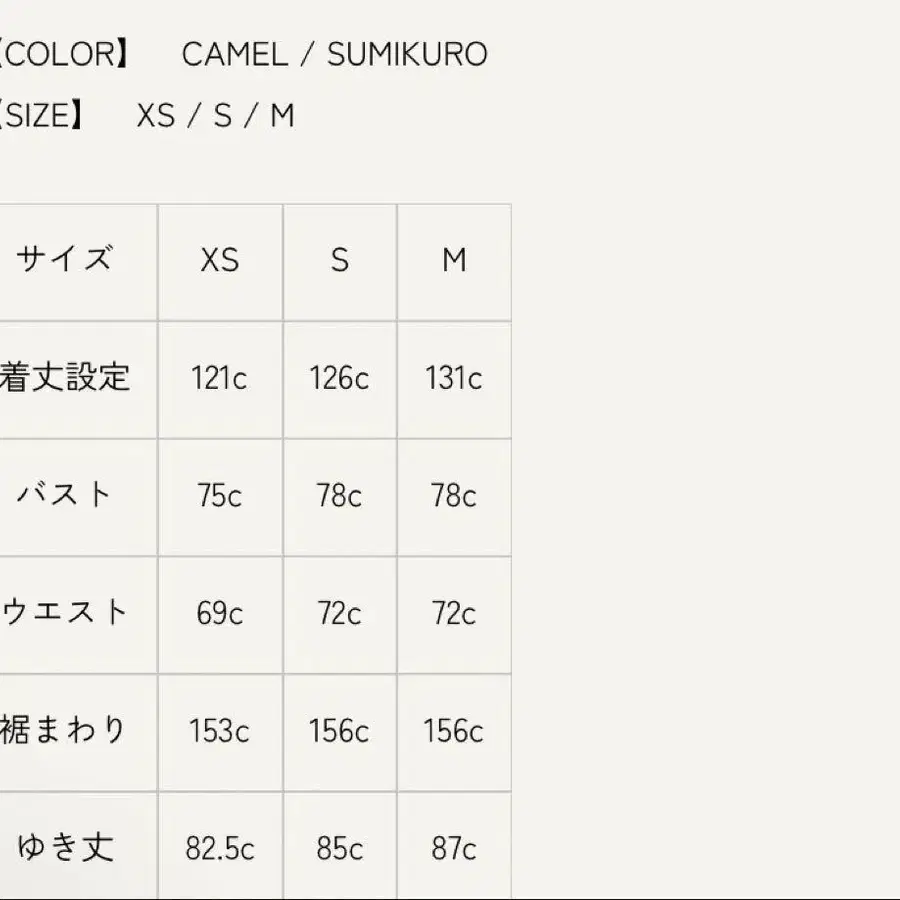Select the SIZE label heading
Image resolution: width=900 pixels, height=900 pixels.
click(42, 116)
